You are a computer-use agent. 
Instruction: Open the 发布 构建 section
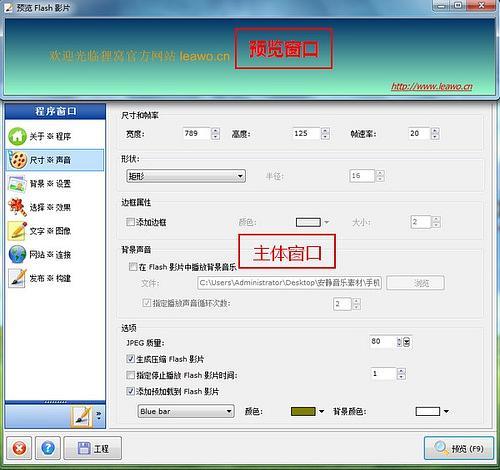pos(55,278)
